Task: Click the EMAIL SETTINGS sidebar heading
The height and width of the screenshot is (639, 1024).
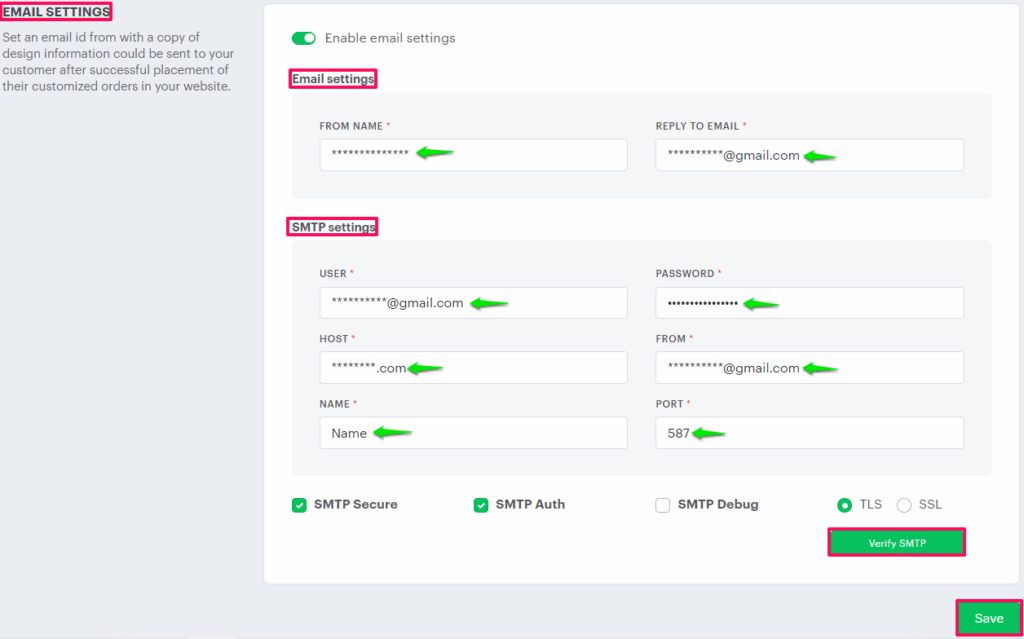Action: (x=56, y=12)
